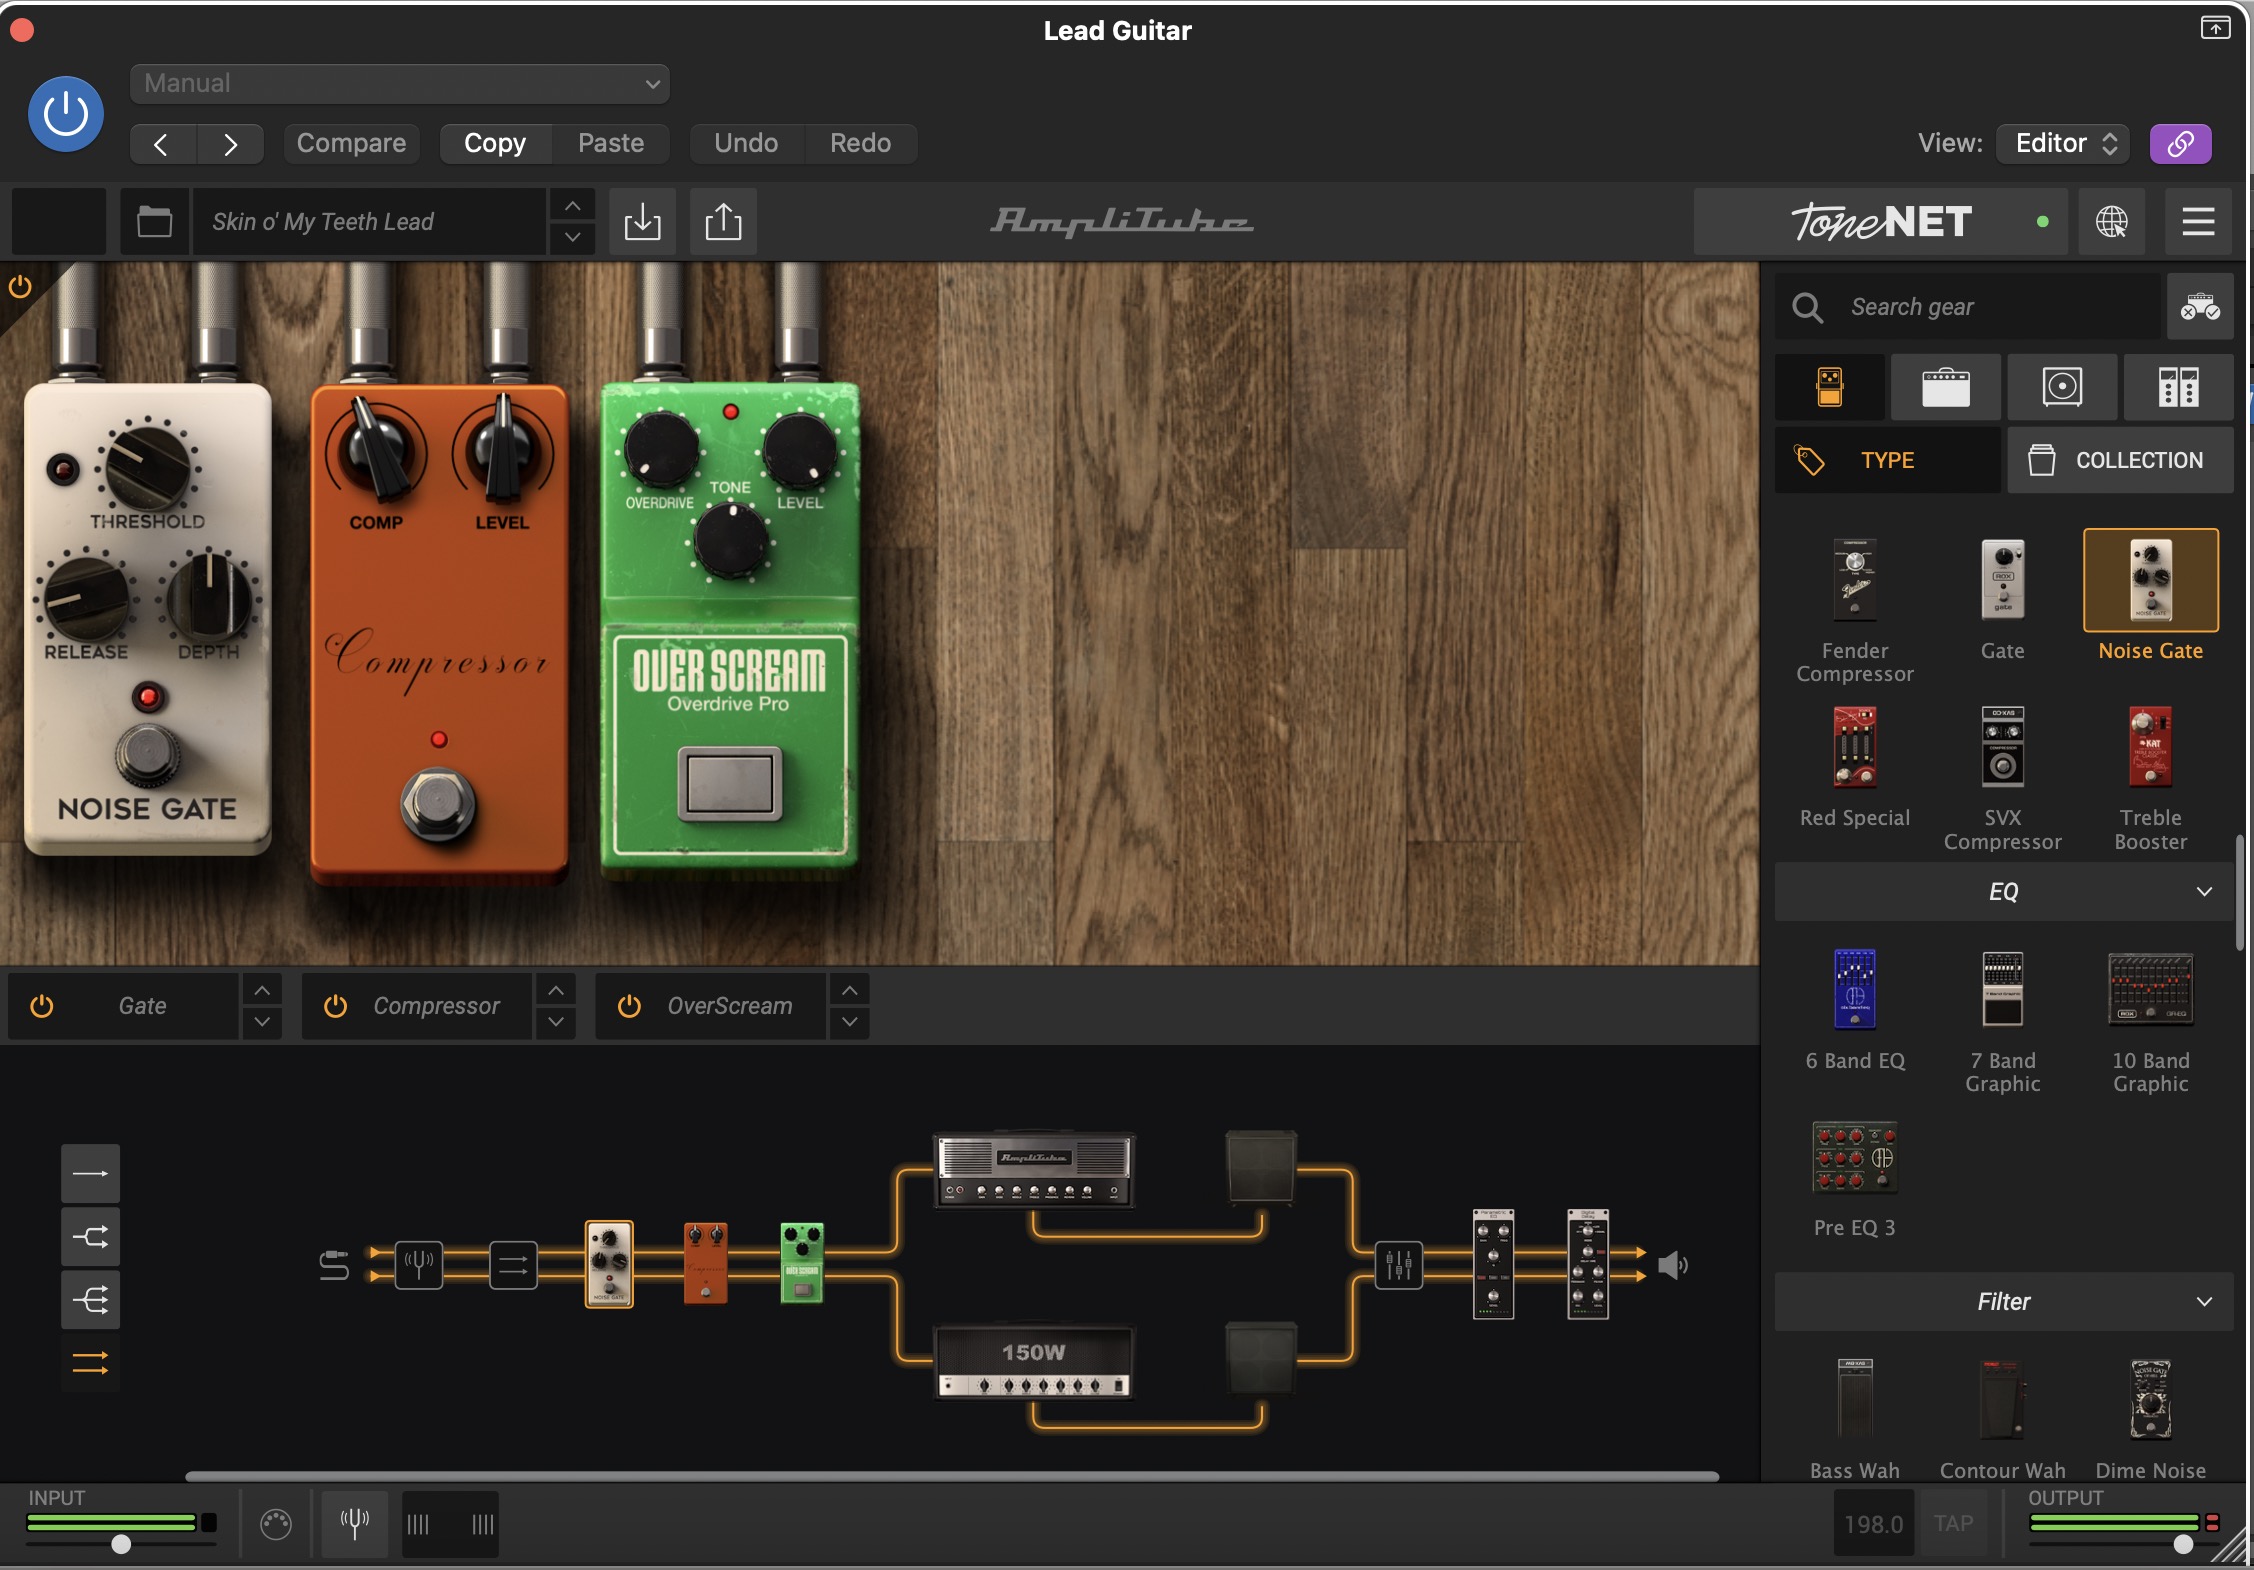Adjust the OUTPUT level slider handle

pos(2183,1544)
